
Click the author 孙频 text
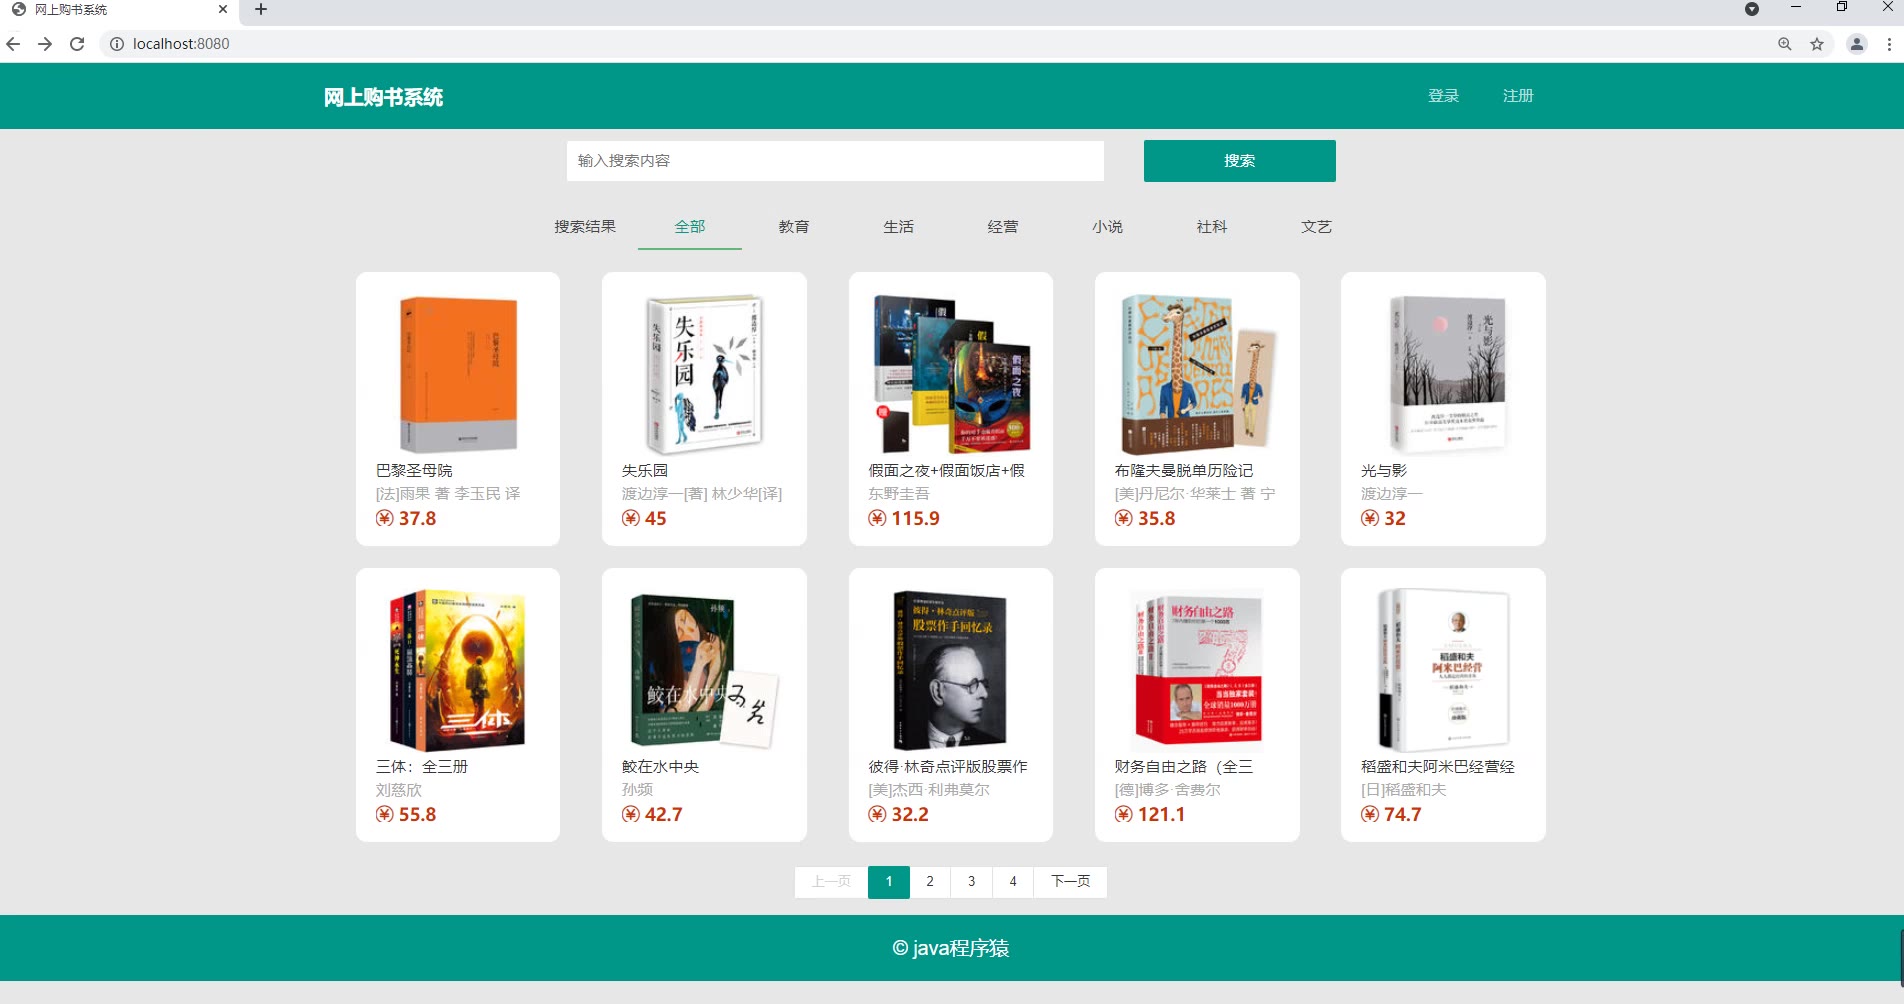[x=638, y=790]
